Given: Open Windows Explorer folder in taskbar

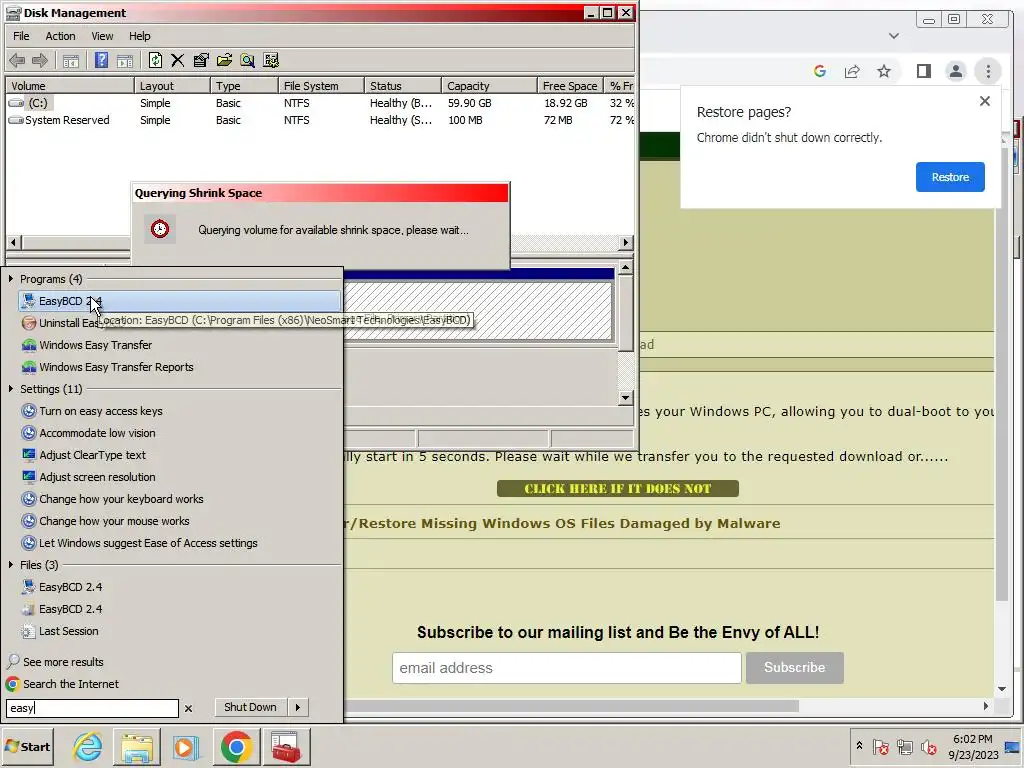Looking at the screenshot, I should point(136,746).
